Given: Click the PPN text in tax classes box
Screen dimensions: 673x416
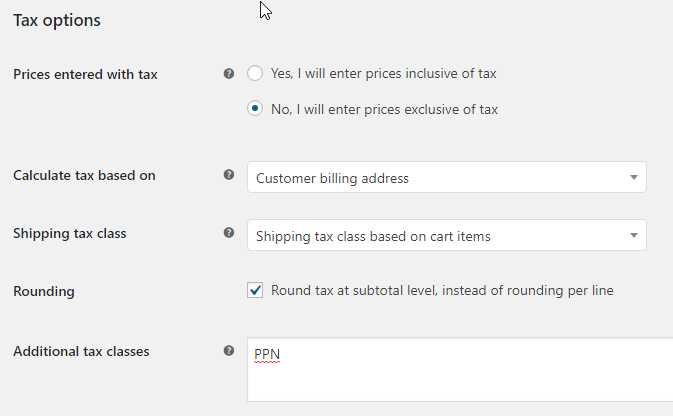Looking at the screenshot, I should click(267, 355).
